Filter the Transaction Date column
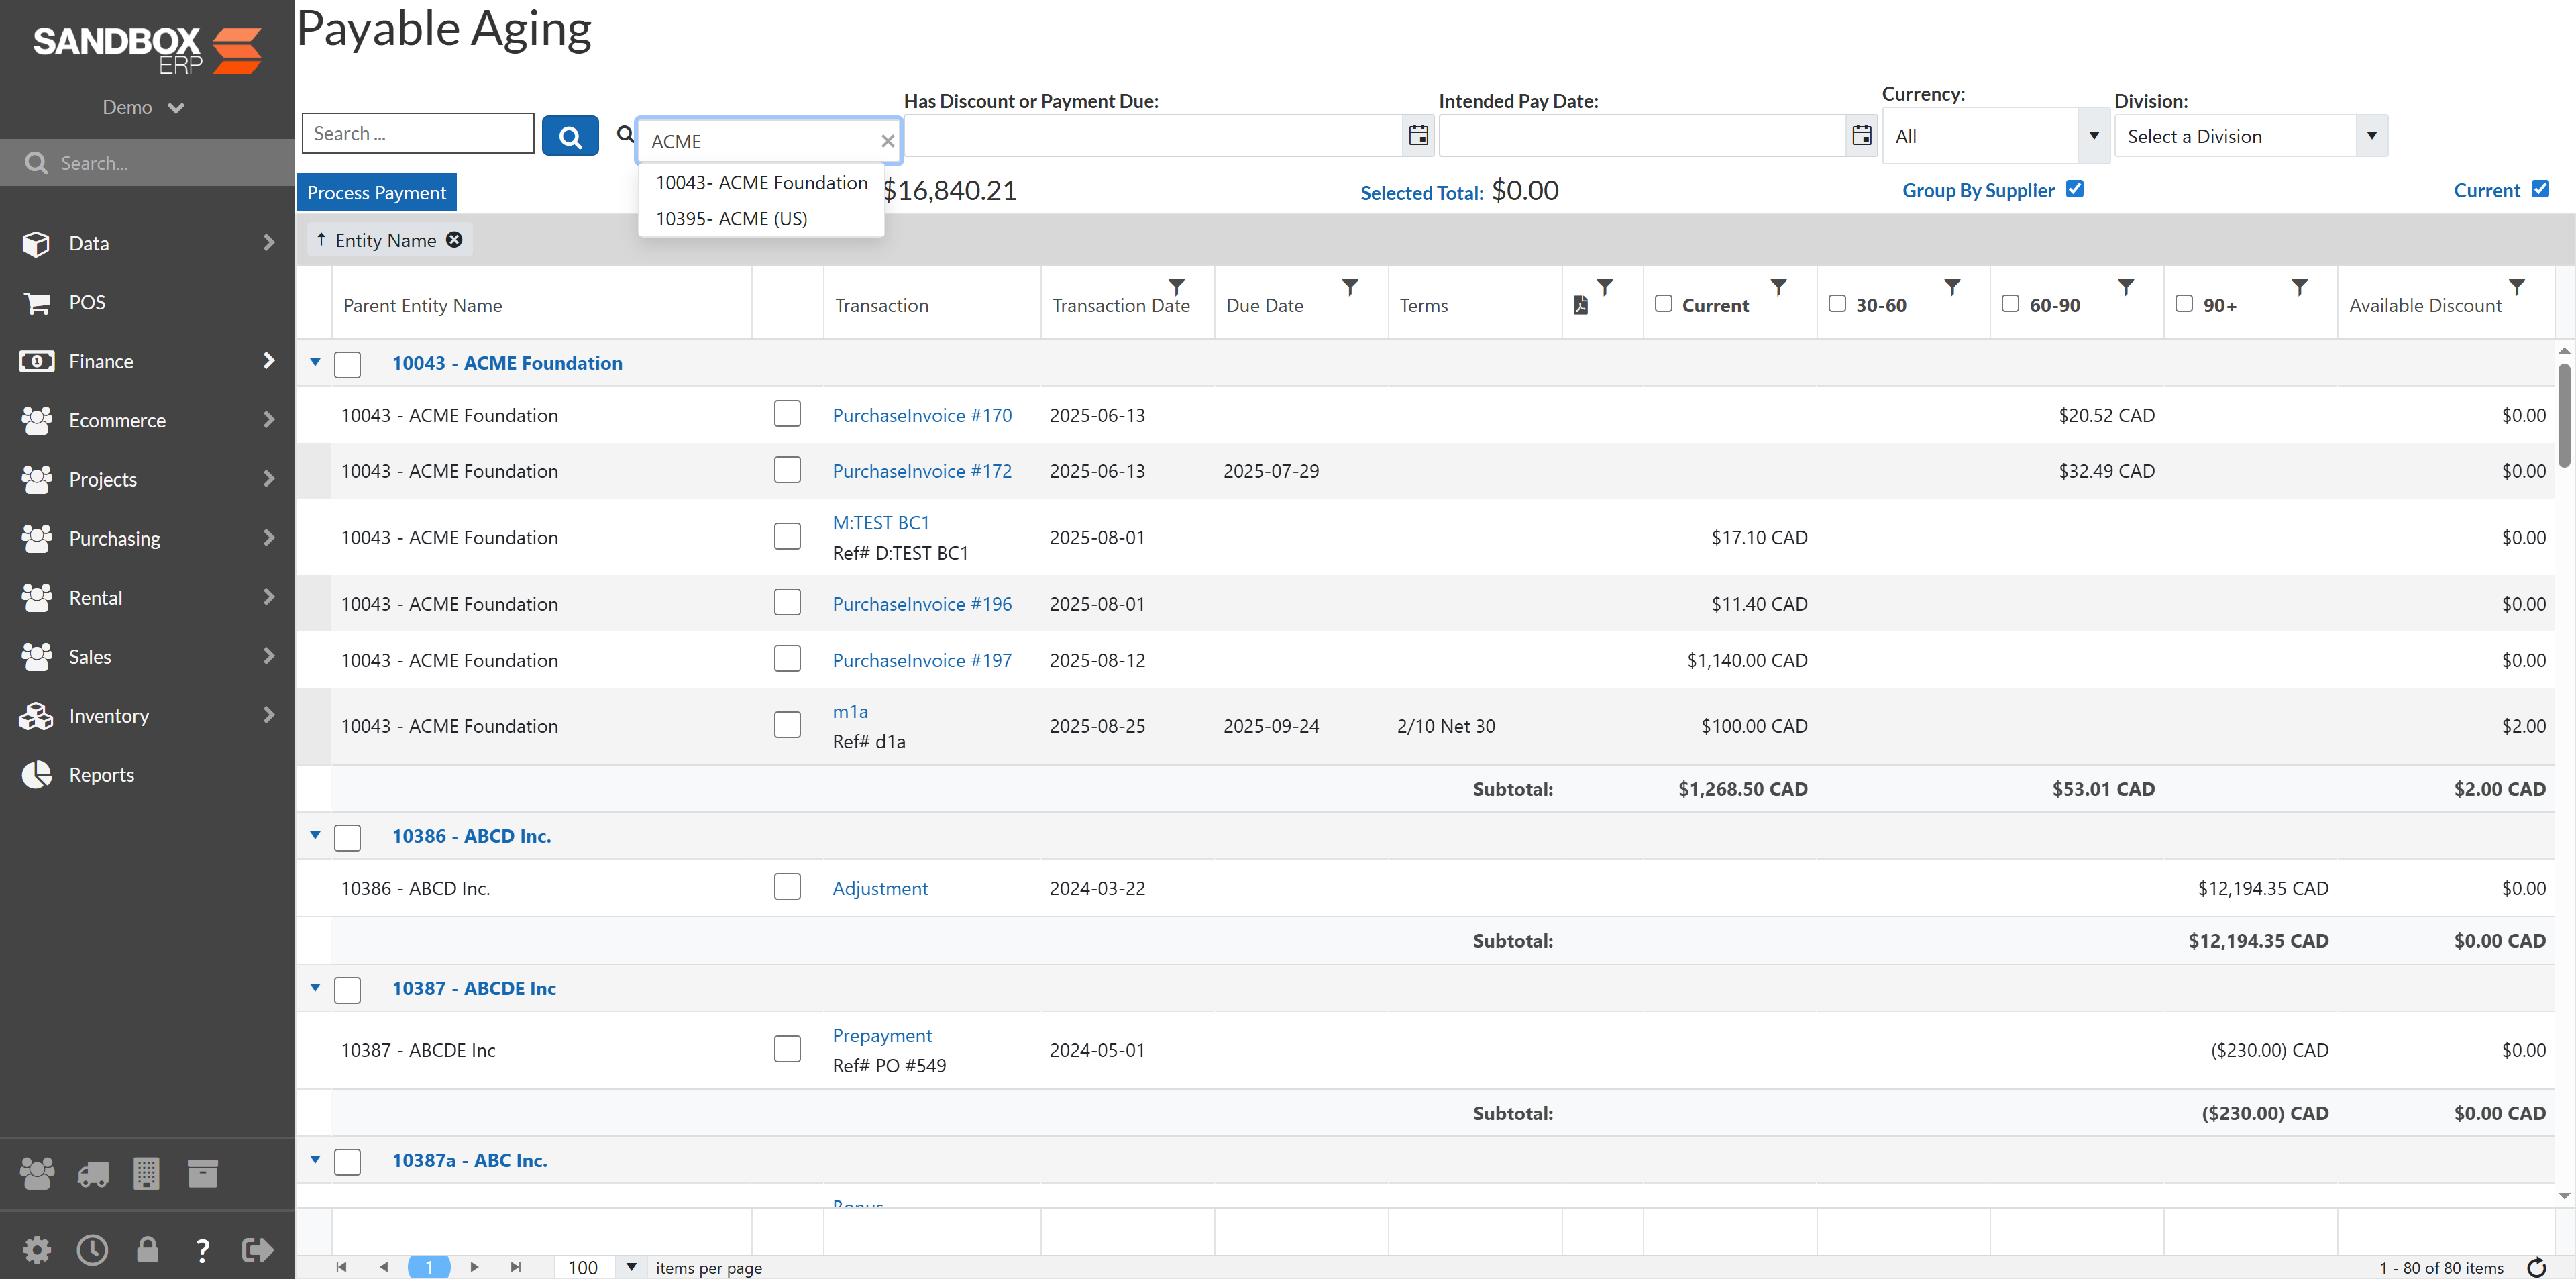The width and height of the screenshot is (2576, 1279). pyautogui.click(x=1177, y=287)
